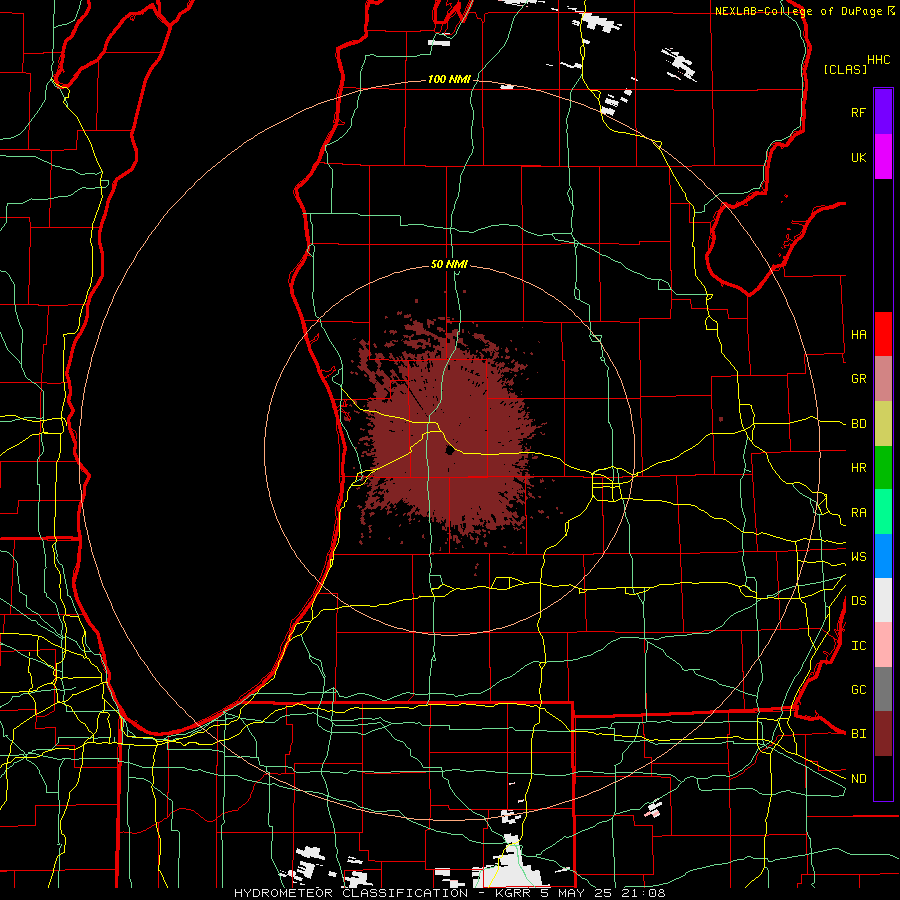The height and width of the screenshot is (900, 900).
Task: Select the BD yellow legend swatch
Action: (x=883, y=424)
